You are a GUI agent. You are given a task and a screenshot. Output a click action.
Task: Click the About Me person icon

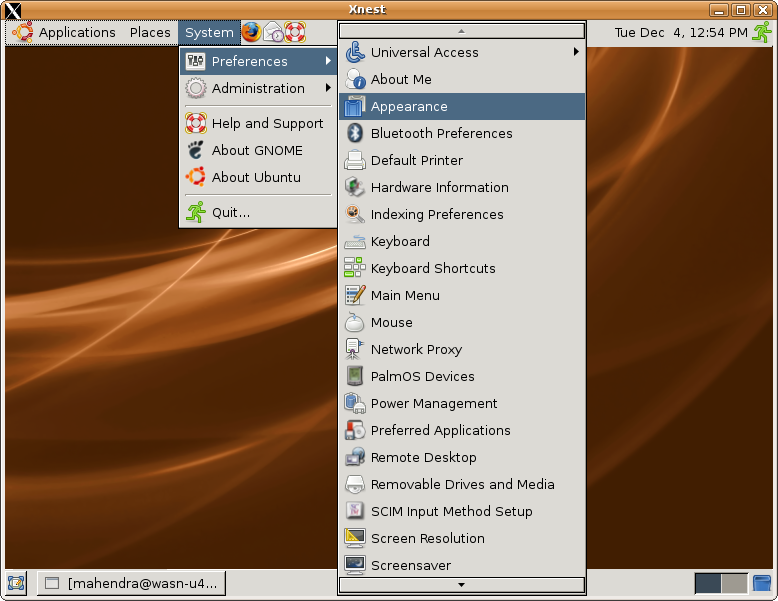(355, 79)
